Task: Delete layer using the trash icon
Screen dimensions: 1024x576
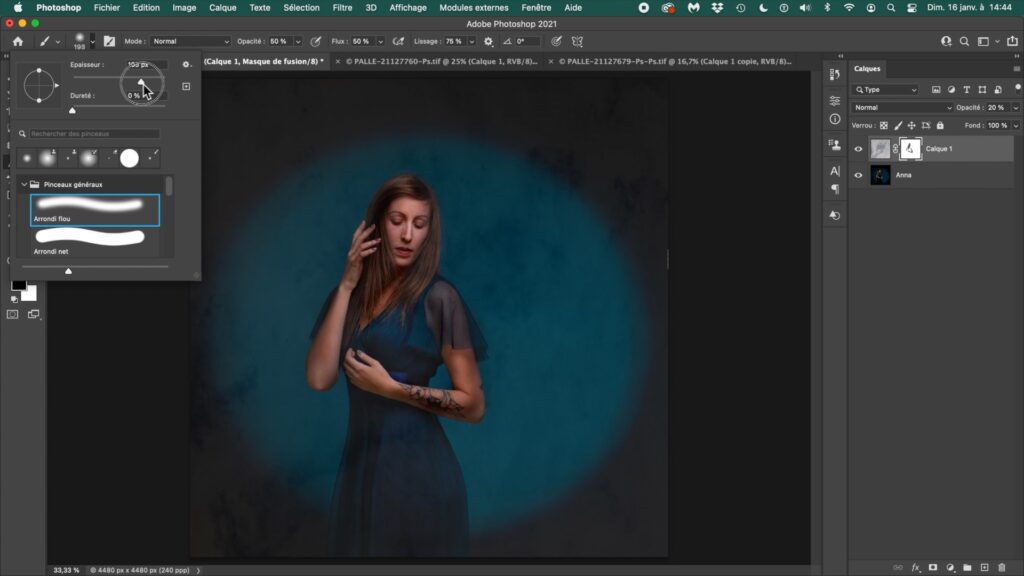Action: [x=1001, y=567]
